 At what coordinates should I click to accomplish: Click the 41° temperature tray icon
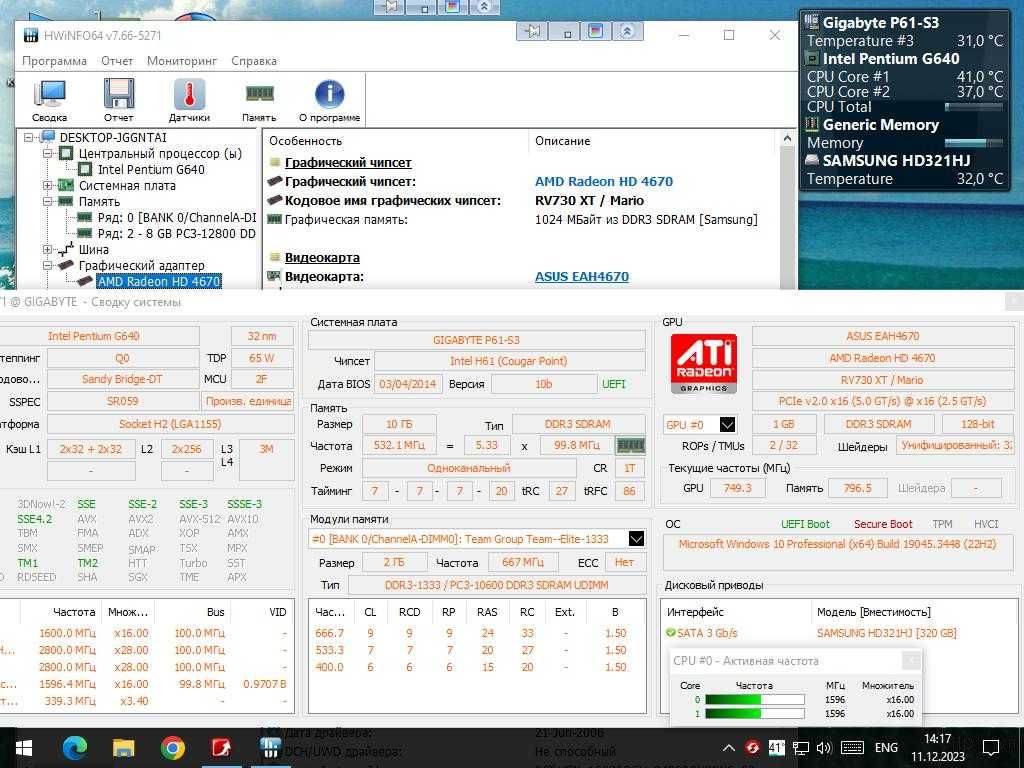(776, 748)
